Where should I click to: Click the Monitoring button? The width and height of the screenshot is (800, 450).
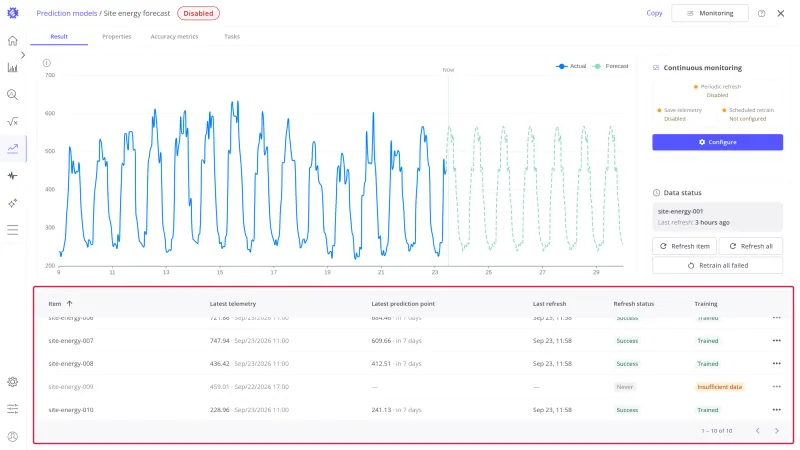[x=710, y=13]
